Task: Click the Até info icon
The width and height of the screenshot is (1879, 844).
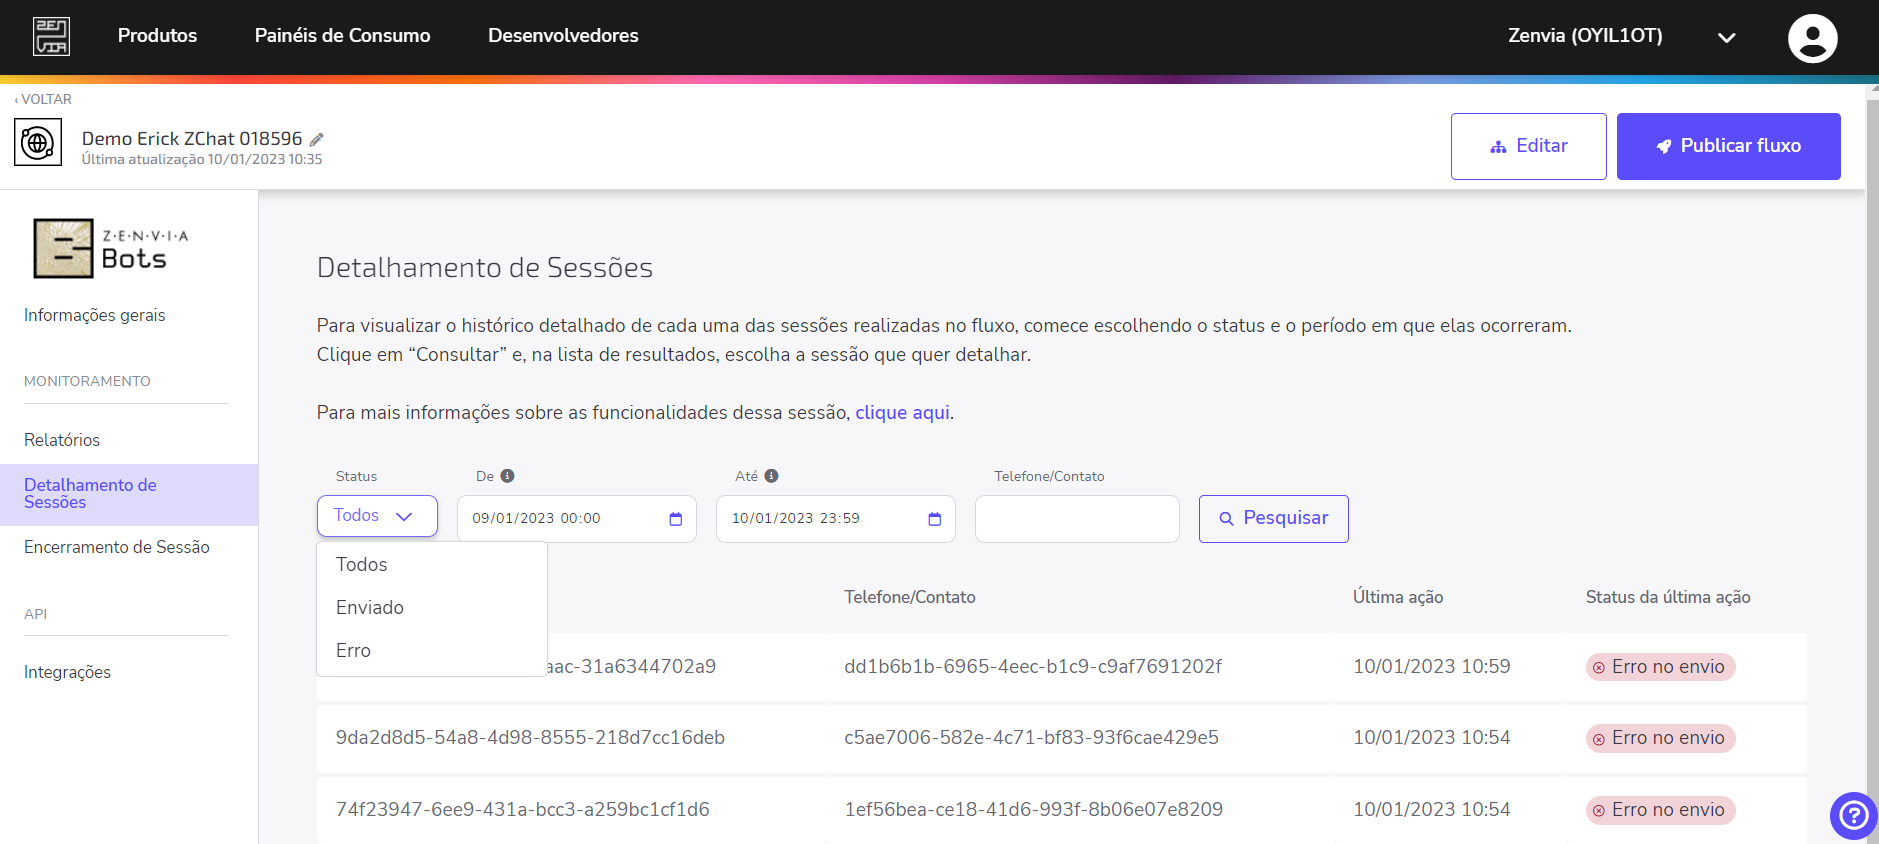Action: pos(771,476)
